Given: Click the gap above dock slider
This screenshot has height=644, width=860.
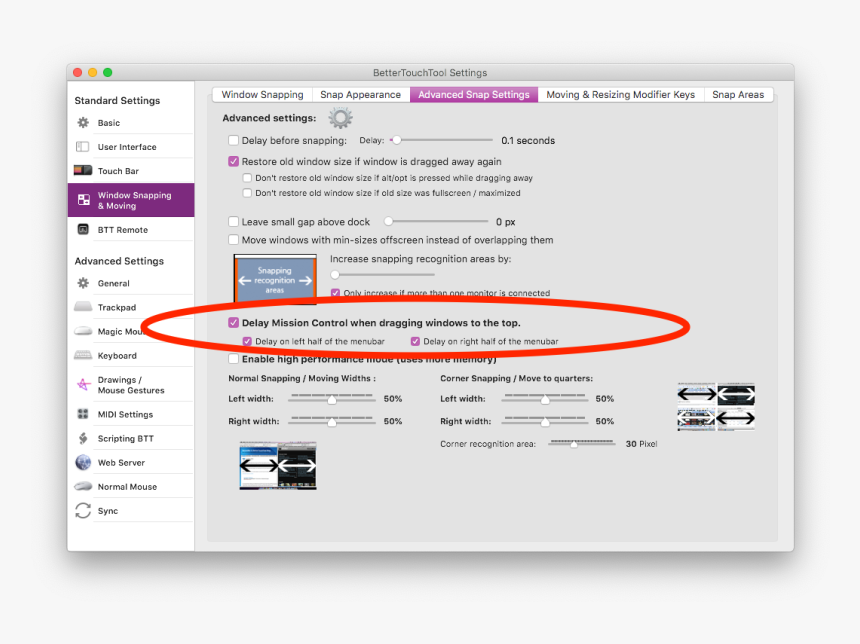Looking at the screenshot, I should [435, 221].
